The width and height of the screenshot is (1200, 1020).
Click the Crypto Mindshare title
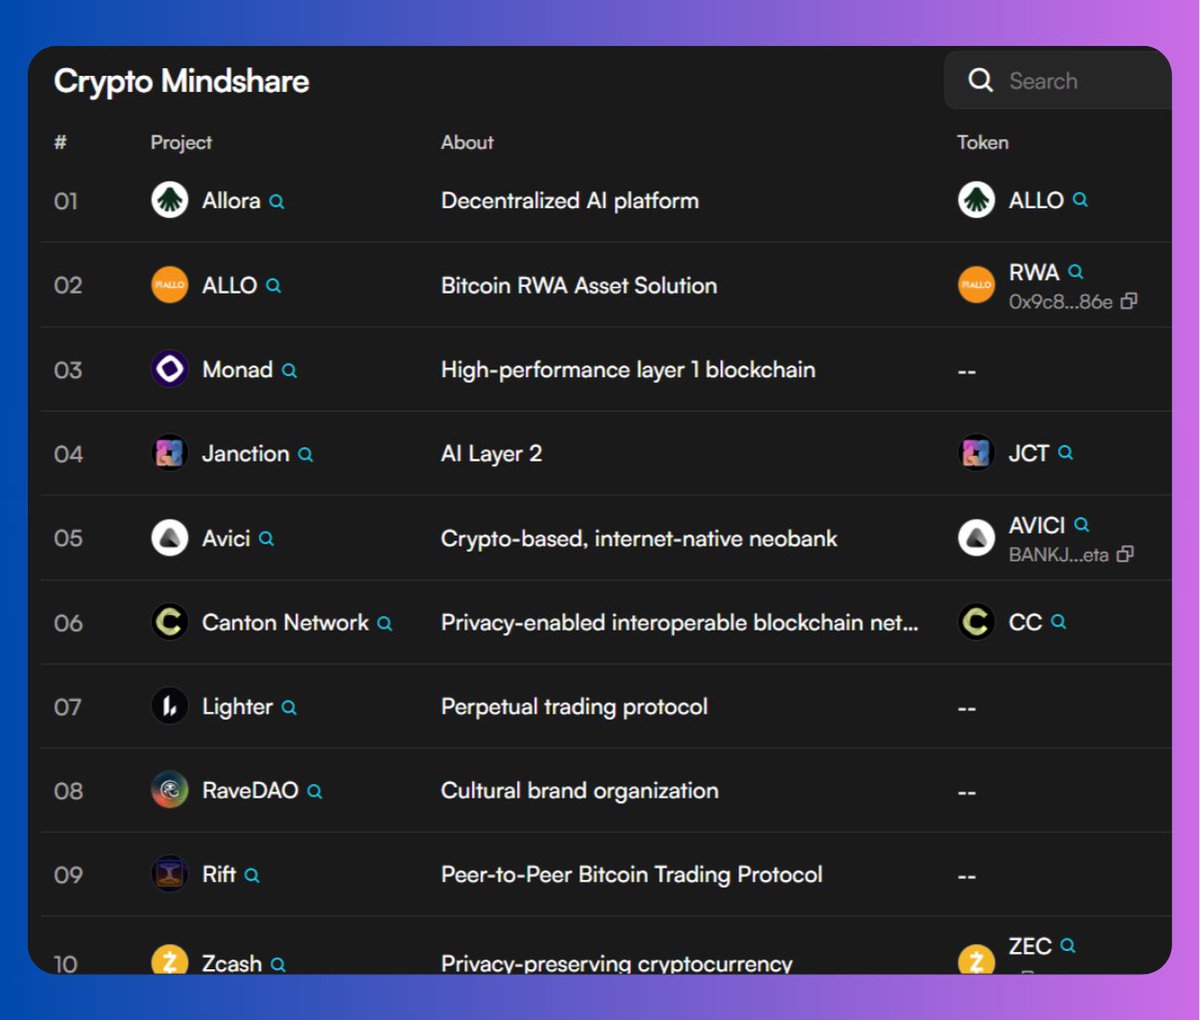(x=181, y=81)
